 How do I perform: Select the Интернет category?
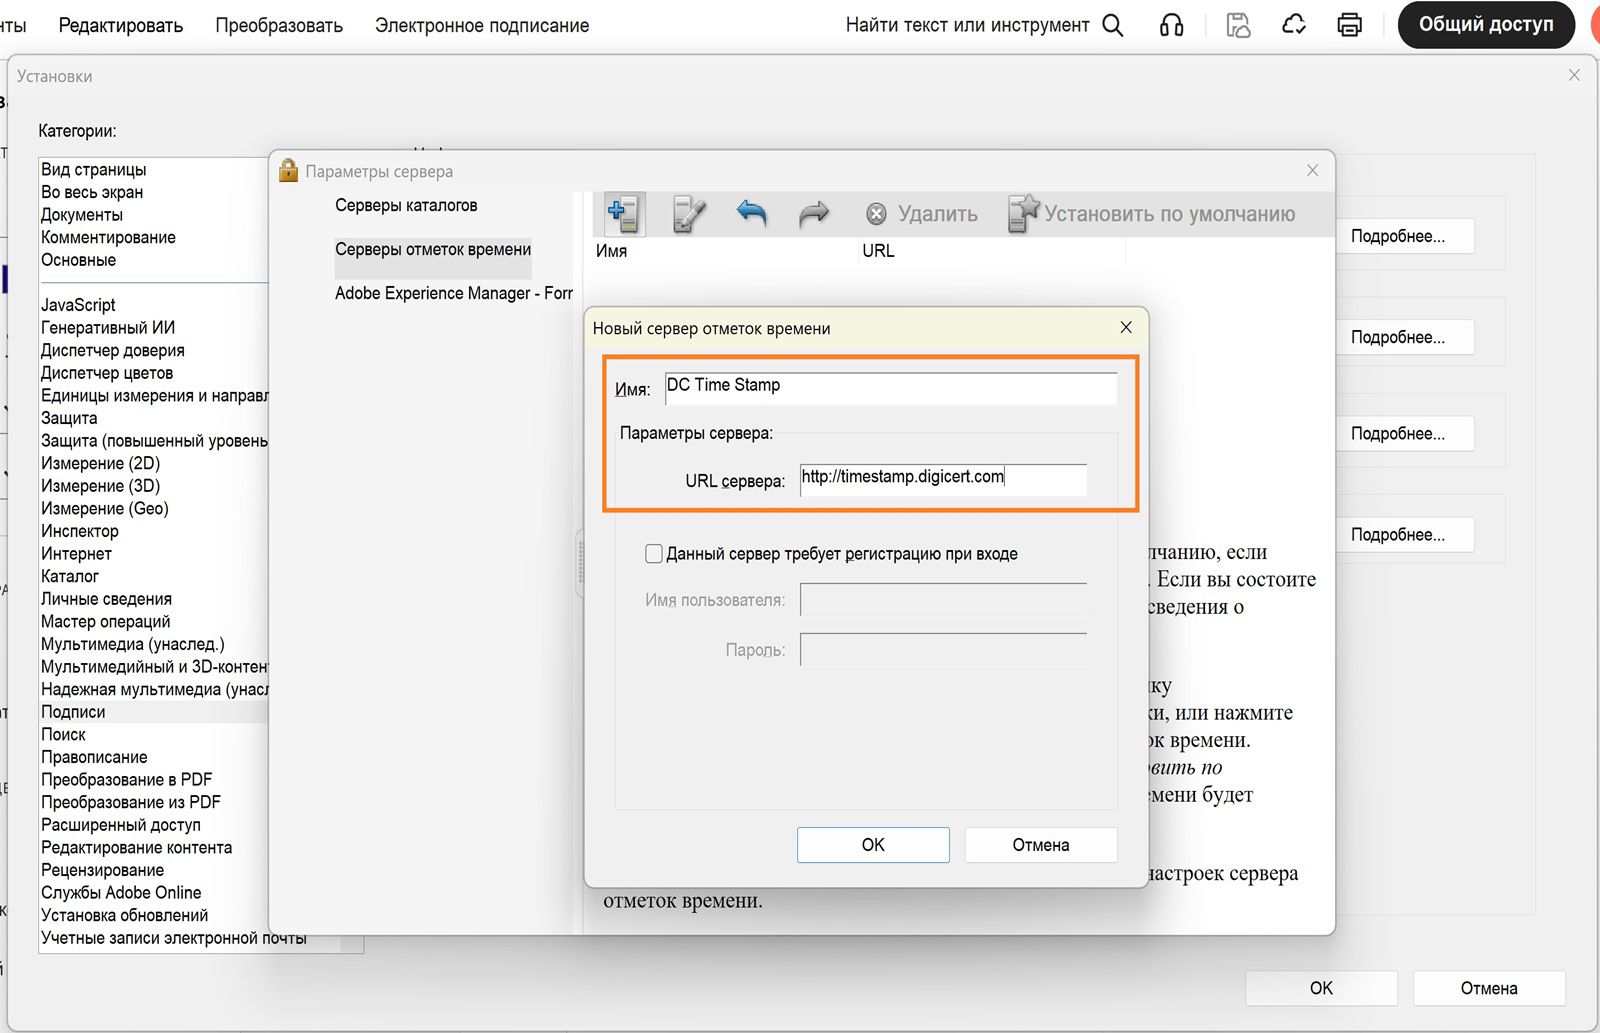point(76,553)
